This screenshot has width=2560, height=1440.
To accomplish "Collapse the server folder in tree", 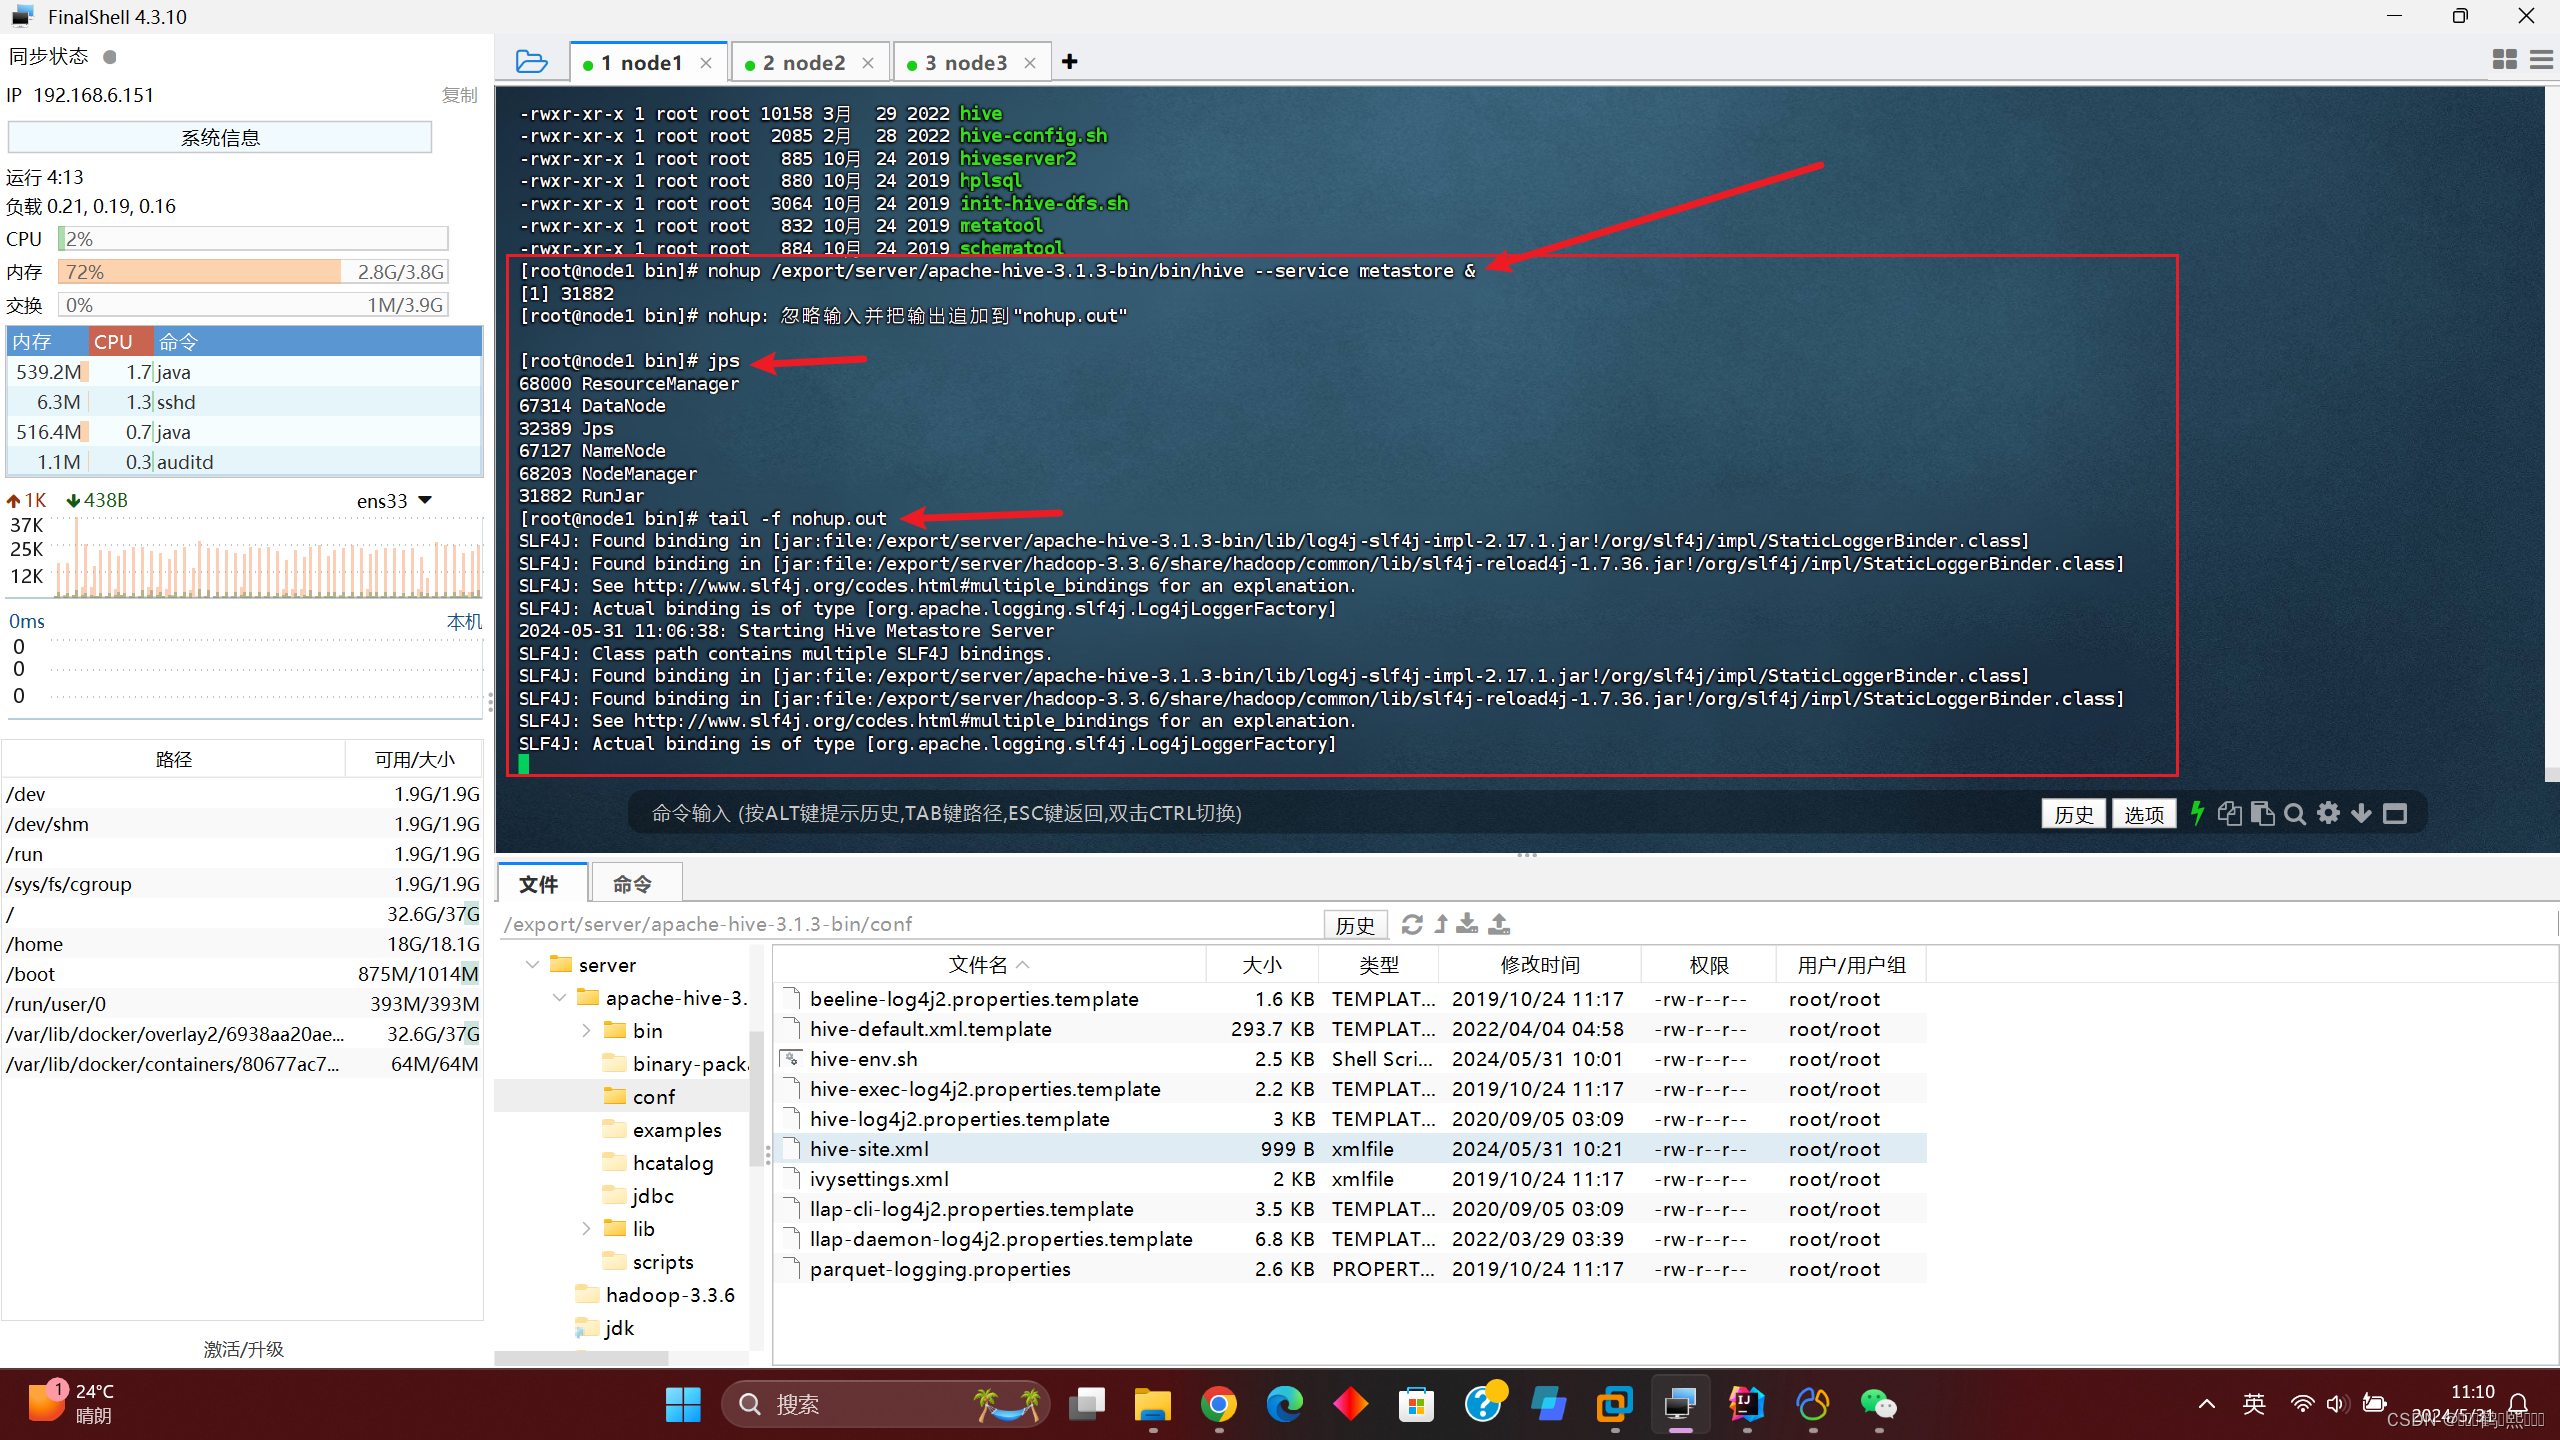I will pyautogui.click(x=532, y=965).
